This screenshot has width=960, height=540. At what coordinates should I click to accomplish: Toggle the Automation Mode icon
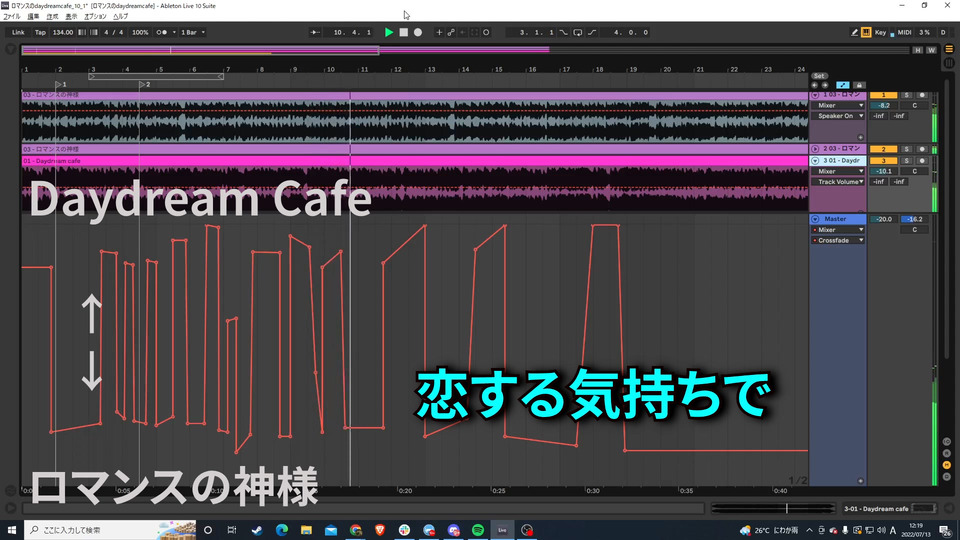click(843, 85)
